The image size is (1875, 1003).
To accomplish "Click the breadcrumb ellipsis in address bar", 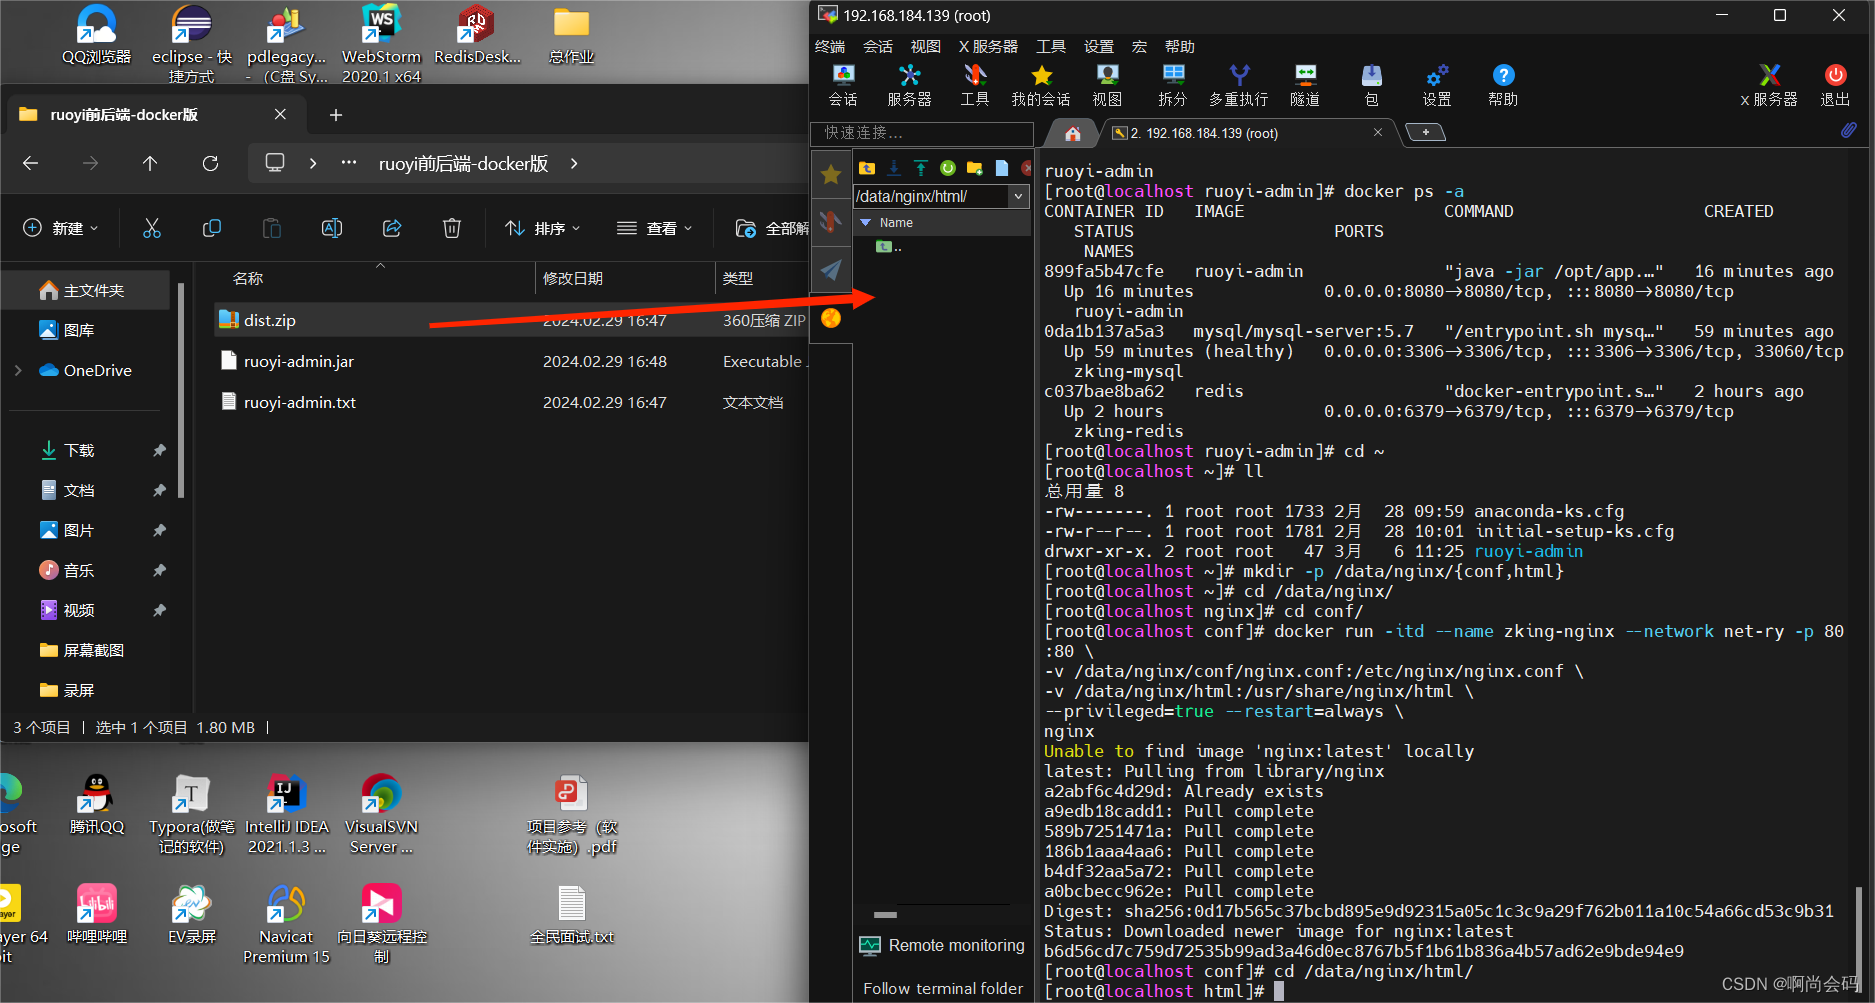I will click(349, 163).
